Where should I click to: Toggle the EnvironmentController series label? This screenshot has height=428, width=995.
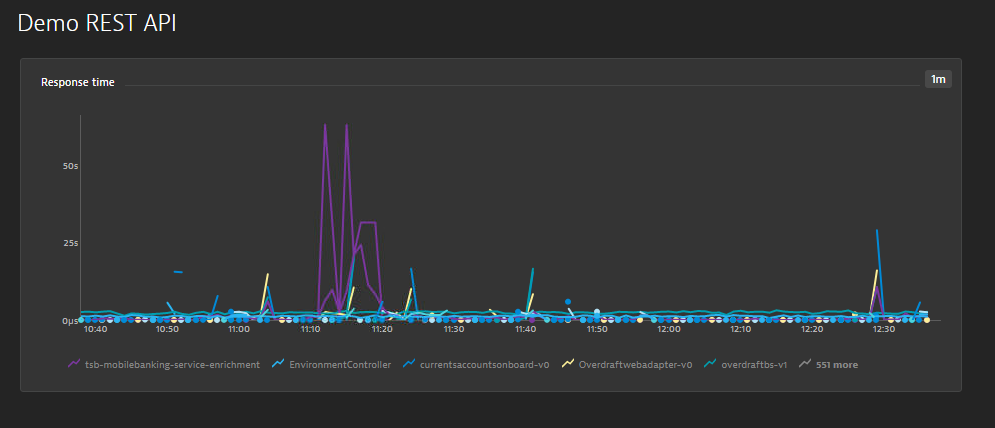[340, 365]
